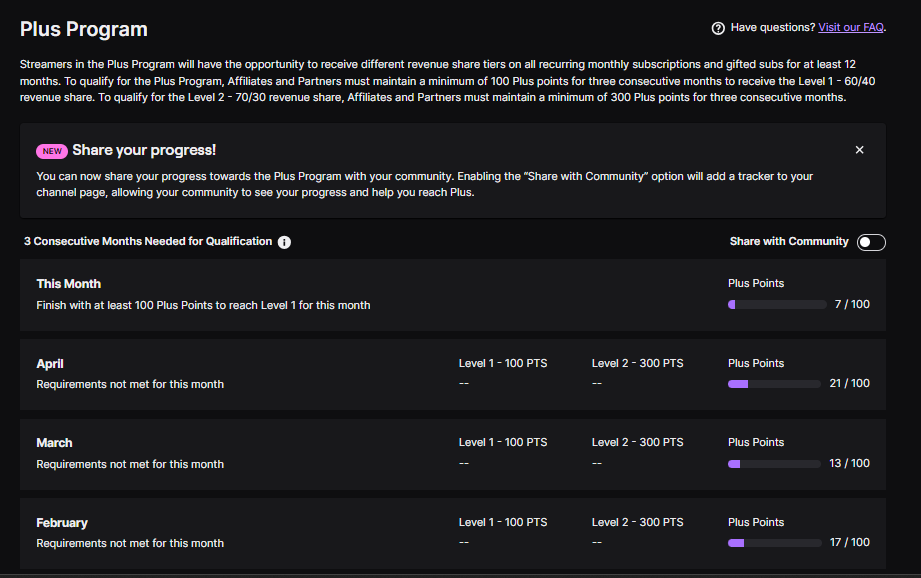Viewport: 921px width, 578px height.
Task: Click March's Level 2 - 300 PTS label
Action: (637, 442)
